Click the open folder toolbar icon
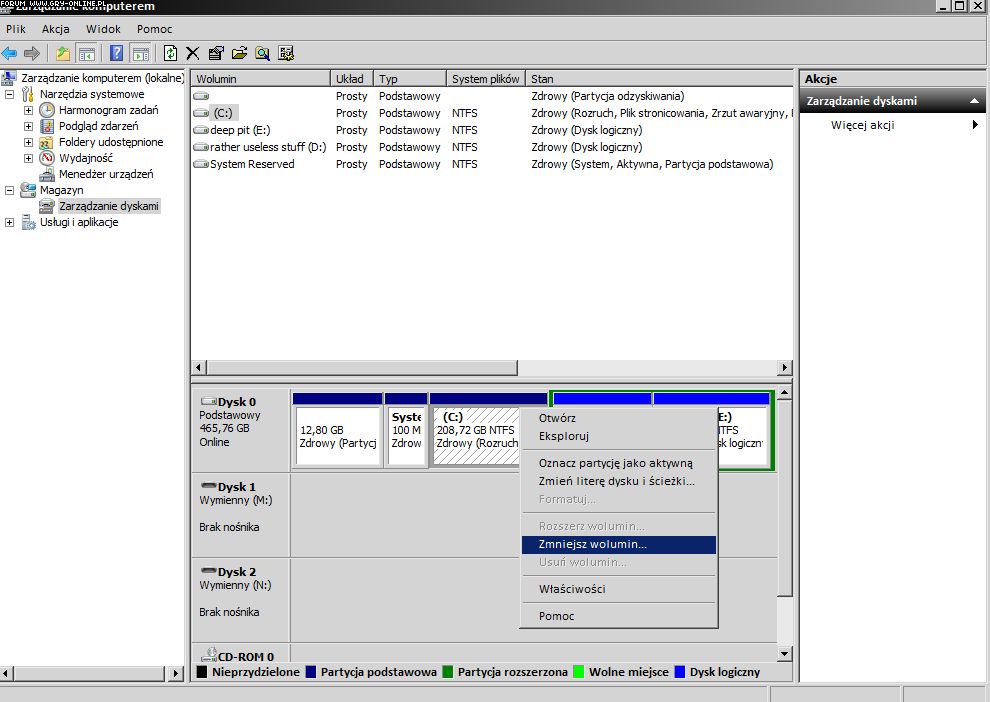This screenshot has height=702, width=990. [x=239, y=54]
